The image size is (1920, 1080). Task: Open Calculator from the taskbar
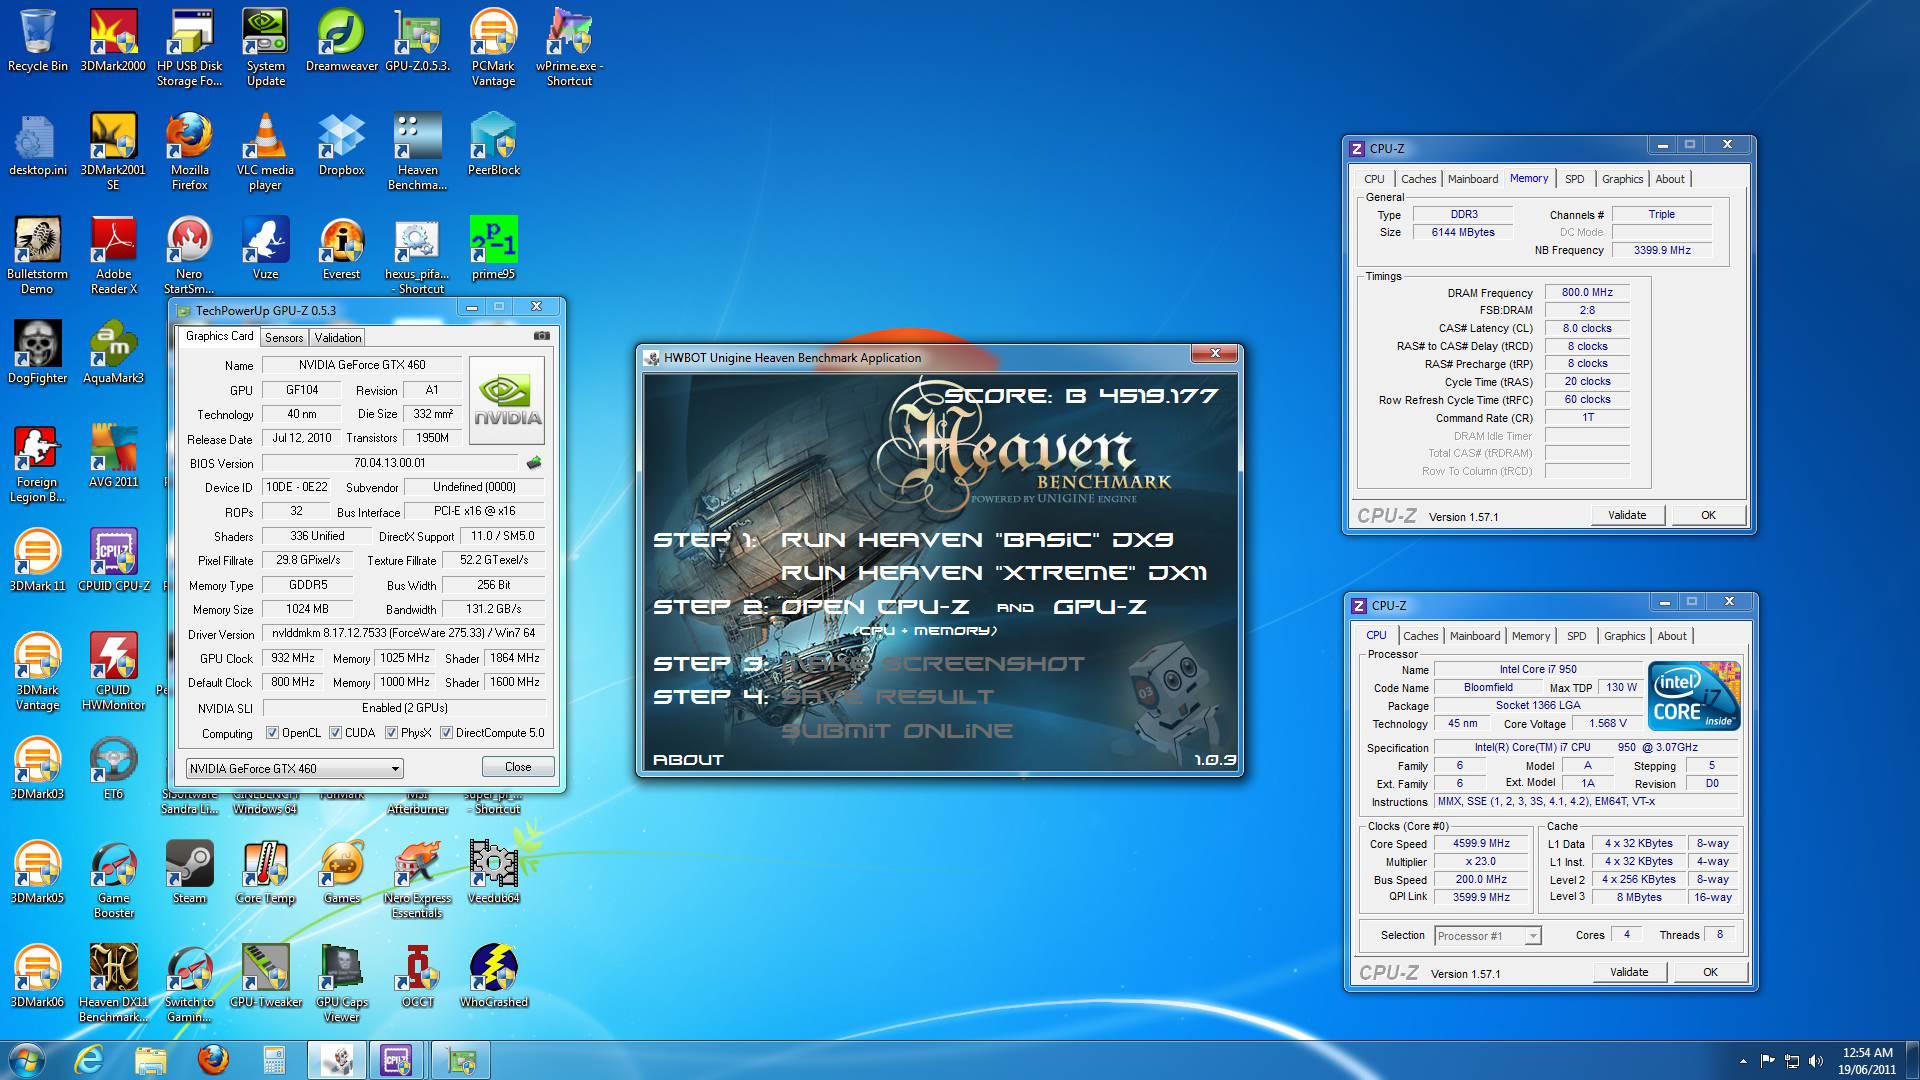point(274,1060)
